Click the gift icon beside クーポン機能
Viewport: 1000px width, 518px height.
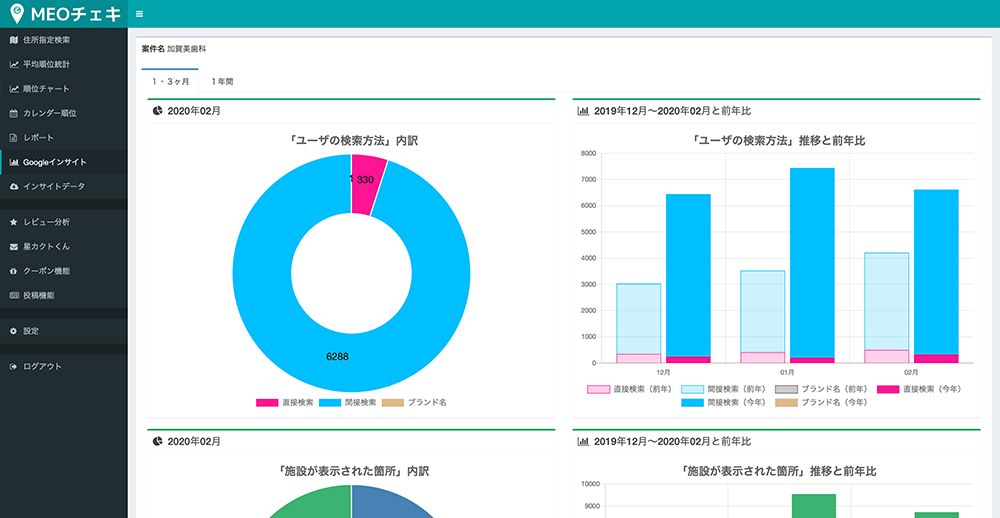[13, 271]
